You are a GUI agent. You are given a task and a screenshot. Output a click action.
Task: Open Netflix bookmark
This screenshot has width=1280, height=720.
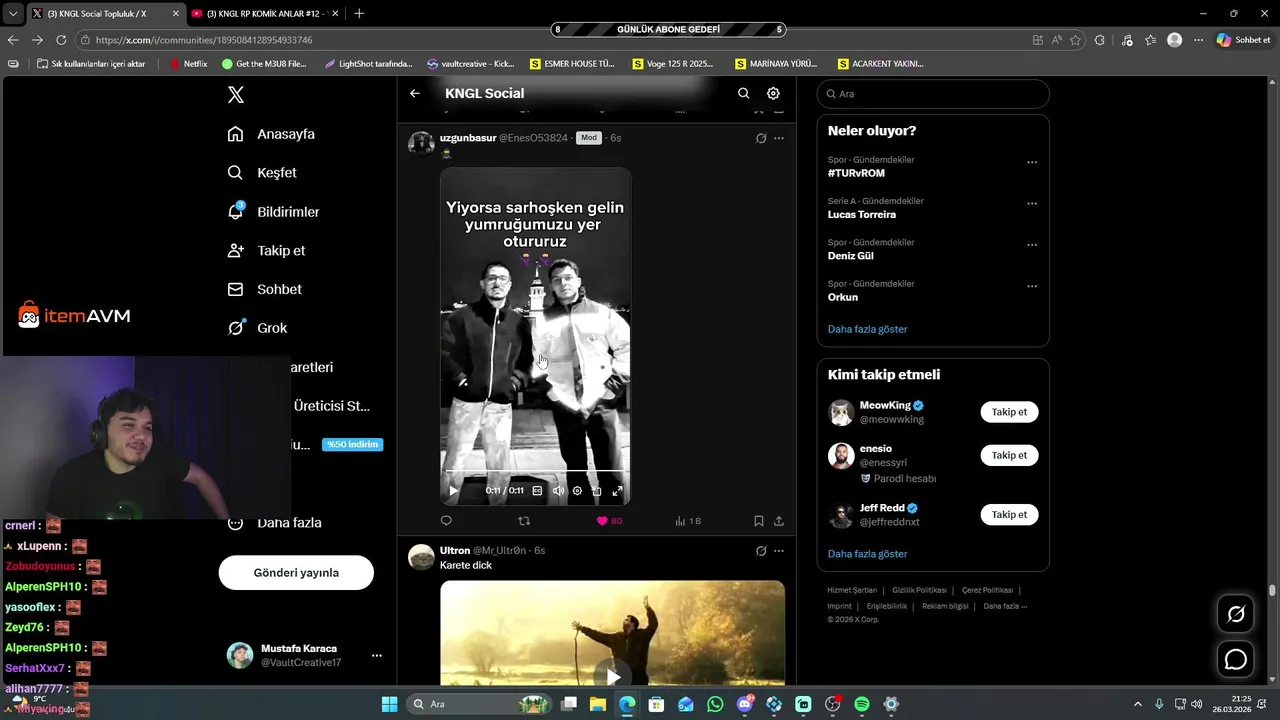coord(189,64)
